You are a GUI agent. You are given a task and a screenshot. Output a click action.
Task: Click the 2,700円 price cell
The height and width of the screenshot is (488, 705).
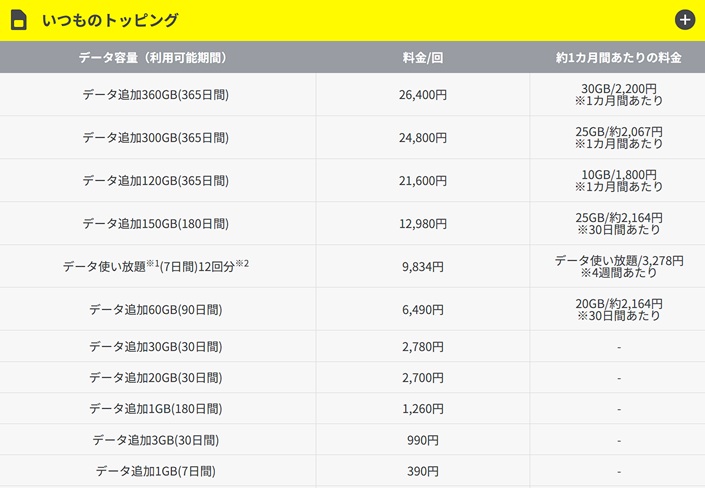click(x=422, y=379)
